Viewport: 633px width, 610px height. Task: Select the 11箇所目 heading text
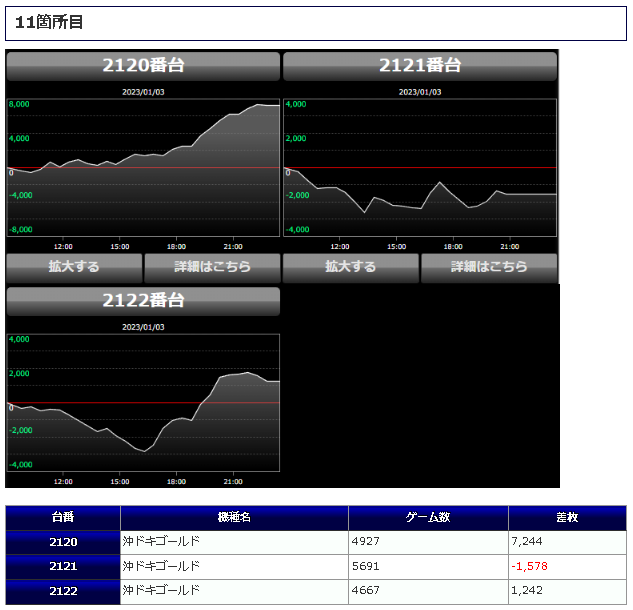click(x=49, y=22)
